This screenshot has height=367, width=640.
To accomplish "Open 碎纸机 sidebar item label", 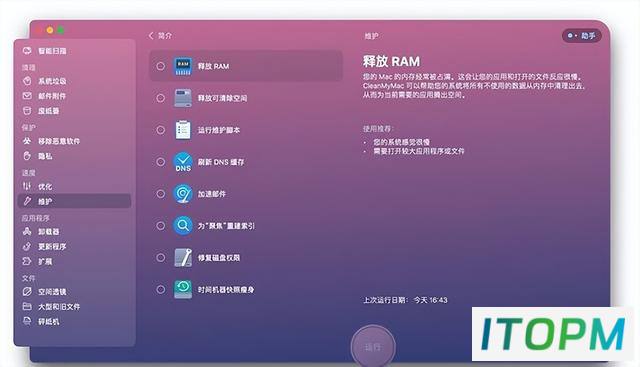I will [x=49, y=322].
